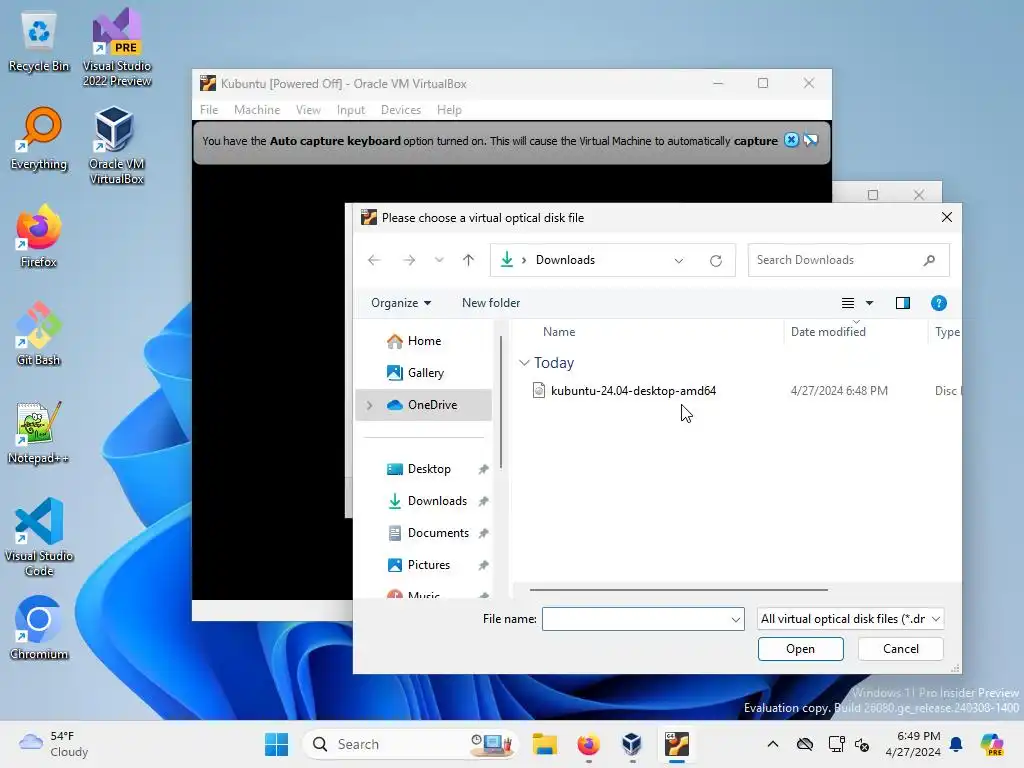The width and height of the screenshot is (1024, 768).
Task: Dismiss the Auto capture keyboard notification
Action: [791, 140]
